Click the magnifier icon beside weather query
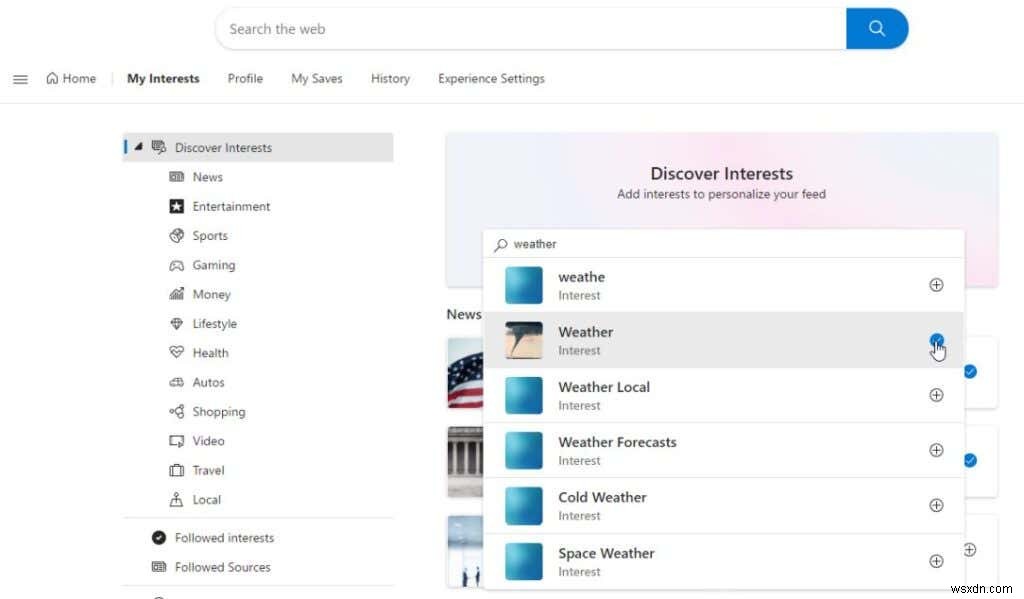Image resolution: width=1024 pixels, height=599 pixels. coord(501,245)
